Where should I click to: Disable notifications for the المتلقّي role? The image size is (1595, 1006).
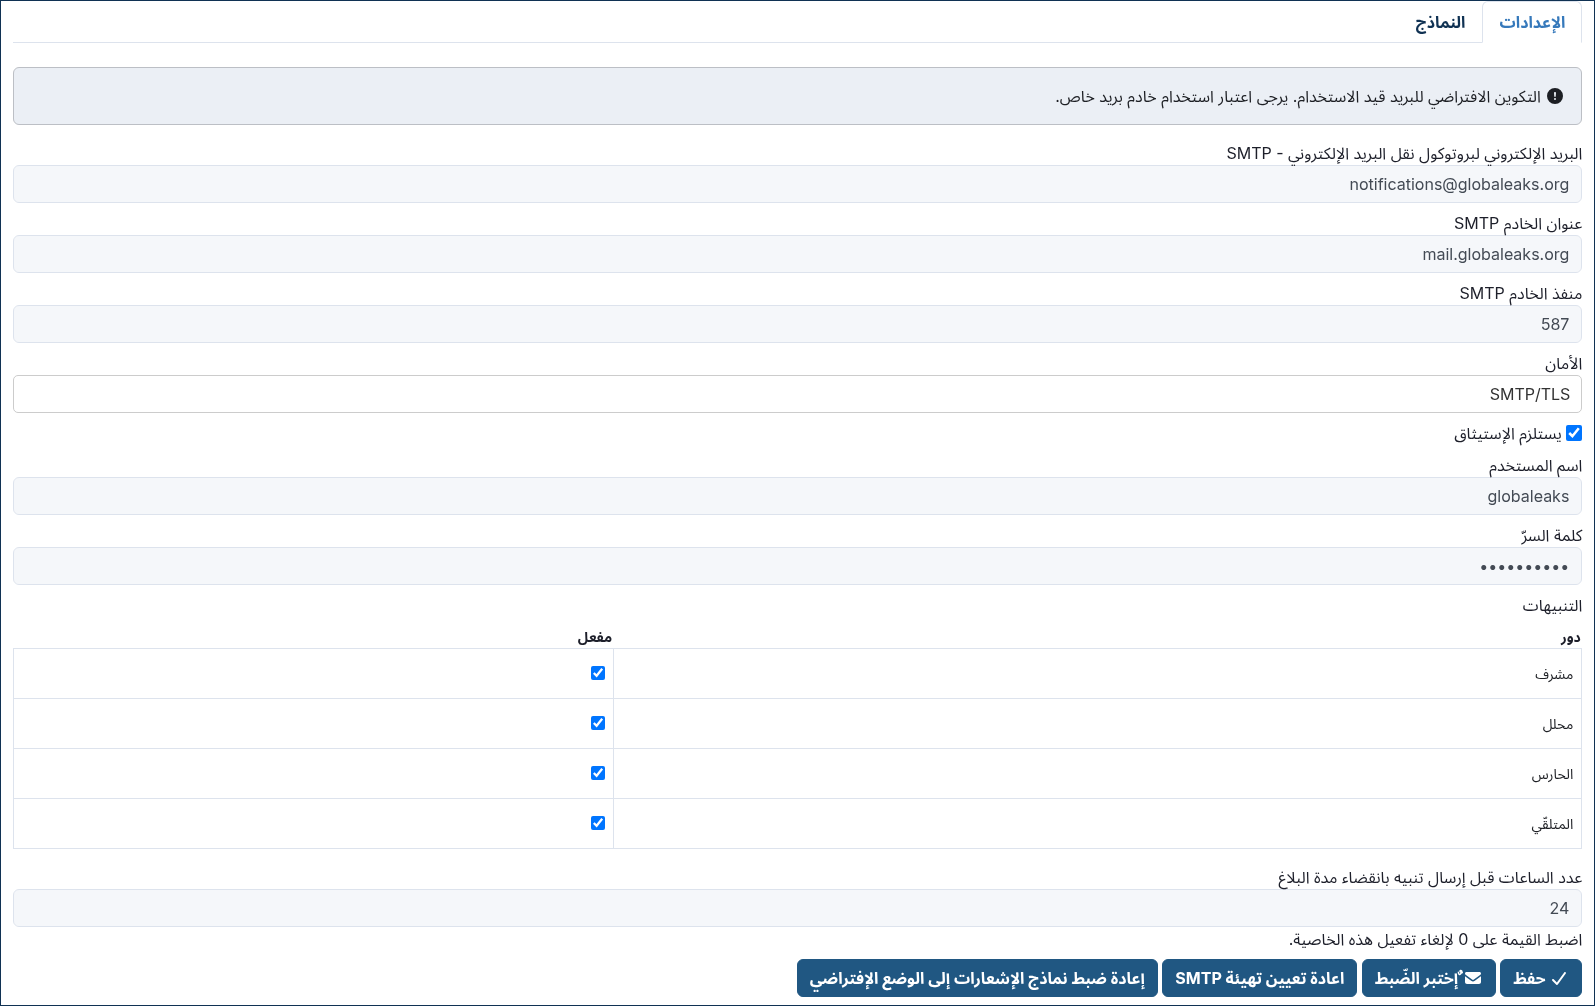coord(598,823)
